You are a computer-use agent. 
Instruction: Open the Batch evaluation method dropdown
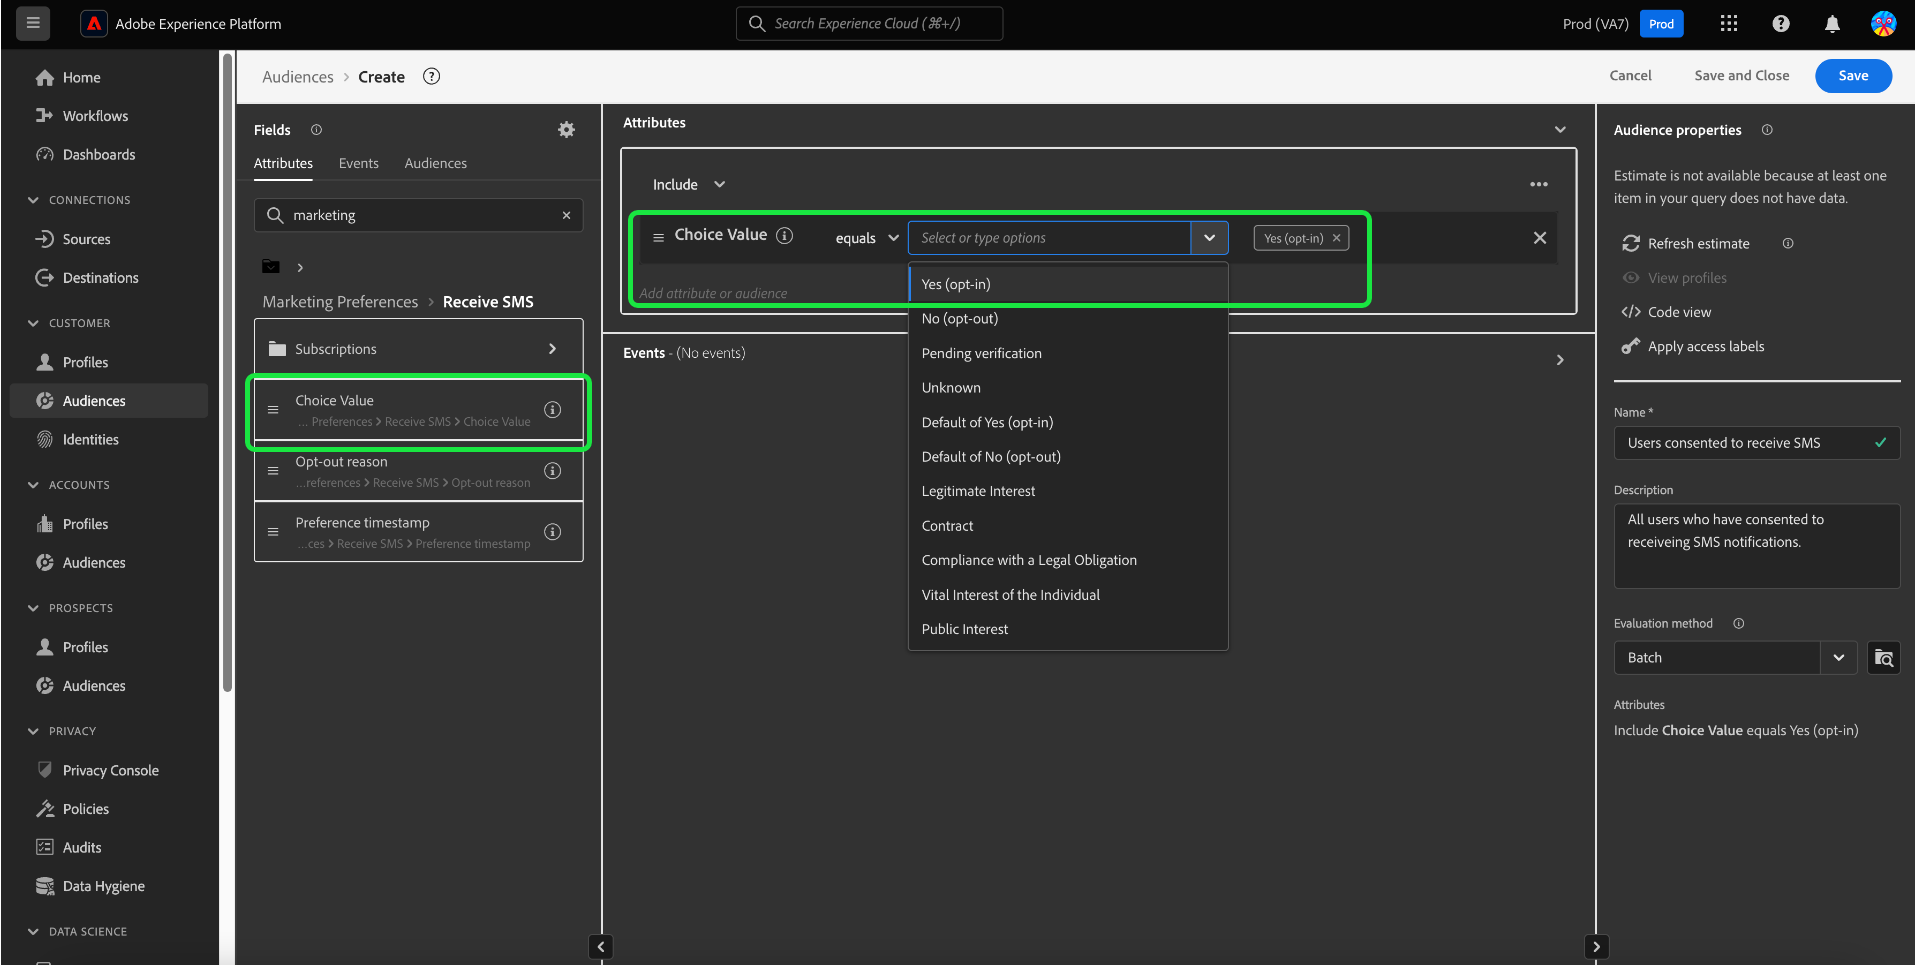tap(1837, 658)
